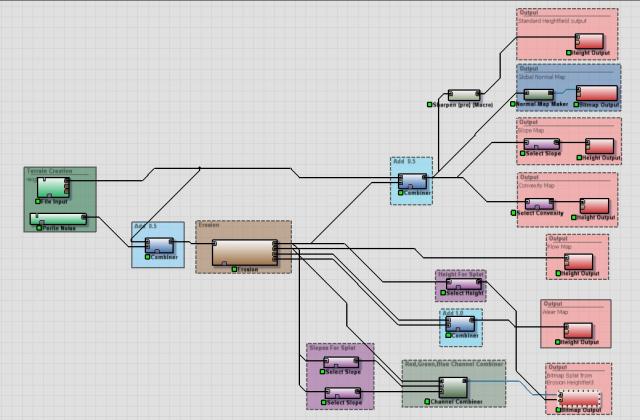Toggle the green indicator beside Sharpen (pro) label

(429, 104)
